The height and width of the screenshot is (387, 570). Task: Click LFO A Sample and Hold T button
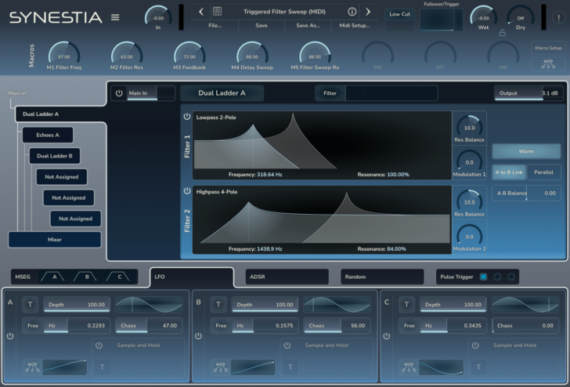coord(102,367)
